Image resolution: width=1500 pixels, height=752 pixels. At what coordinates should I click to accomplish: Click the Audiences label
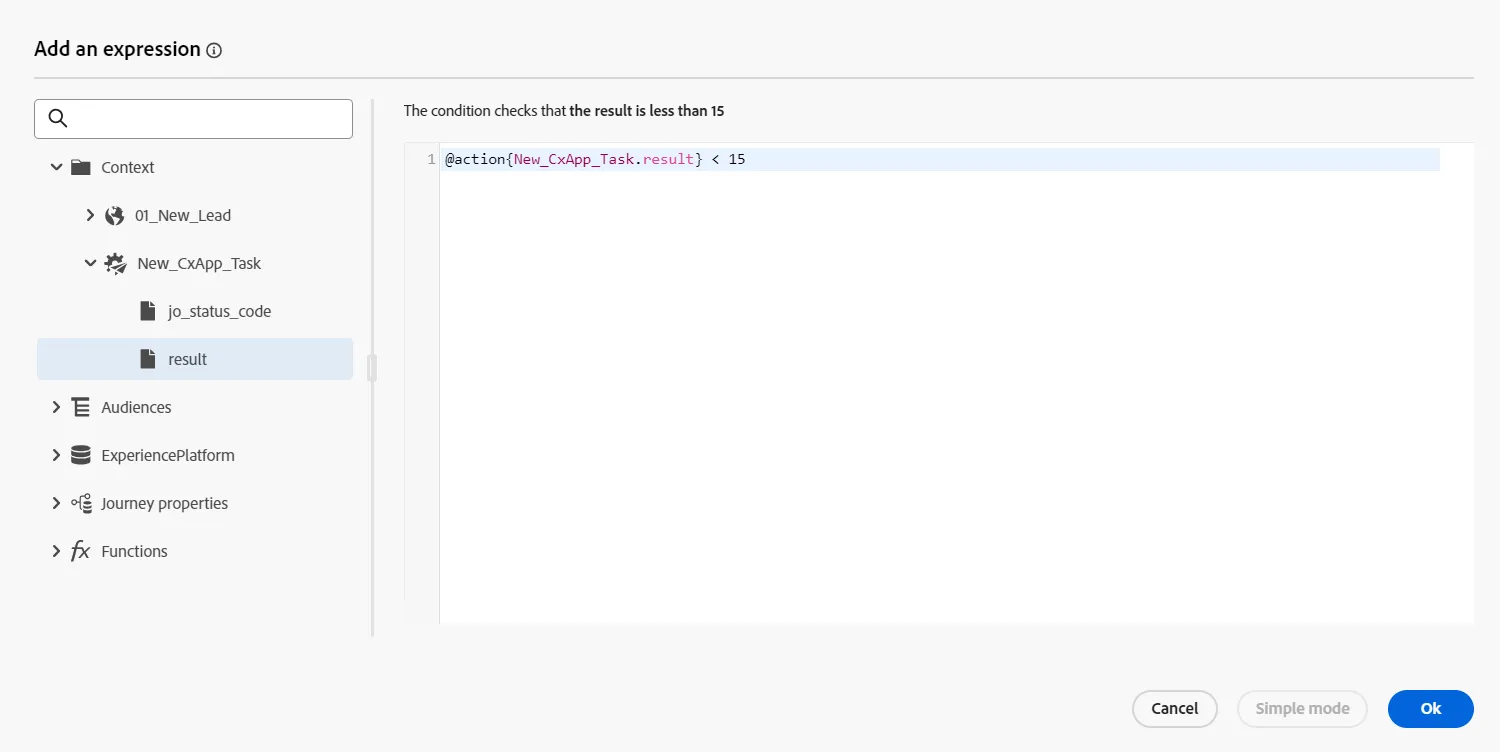pos(136,407)
